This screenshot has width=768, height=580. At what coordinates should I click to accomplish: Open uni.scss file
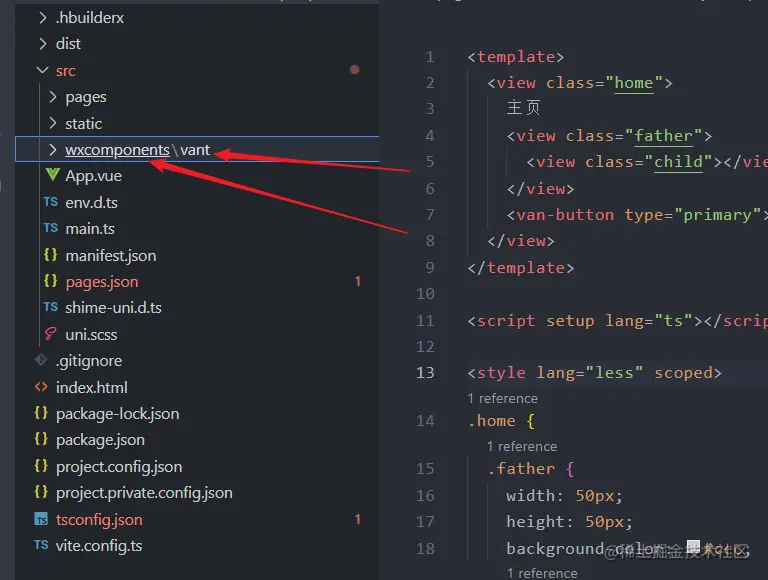click(x=91, y=335)
